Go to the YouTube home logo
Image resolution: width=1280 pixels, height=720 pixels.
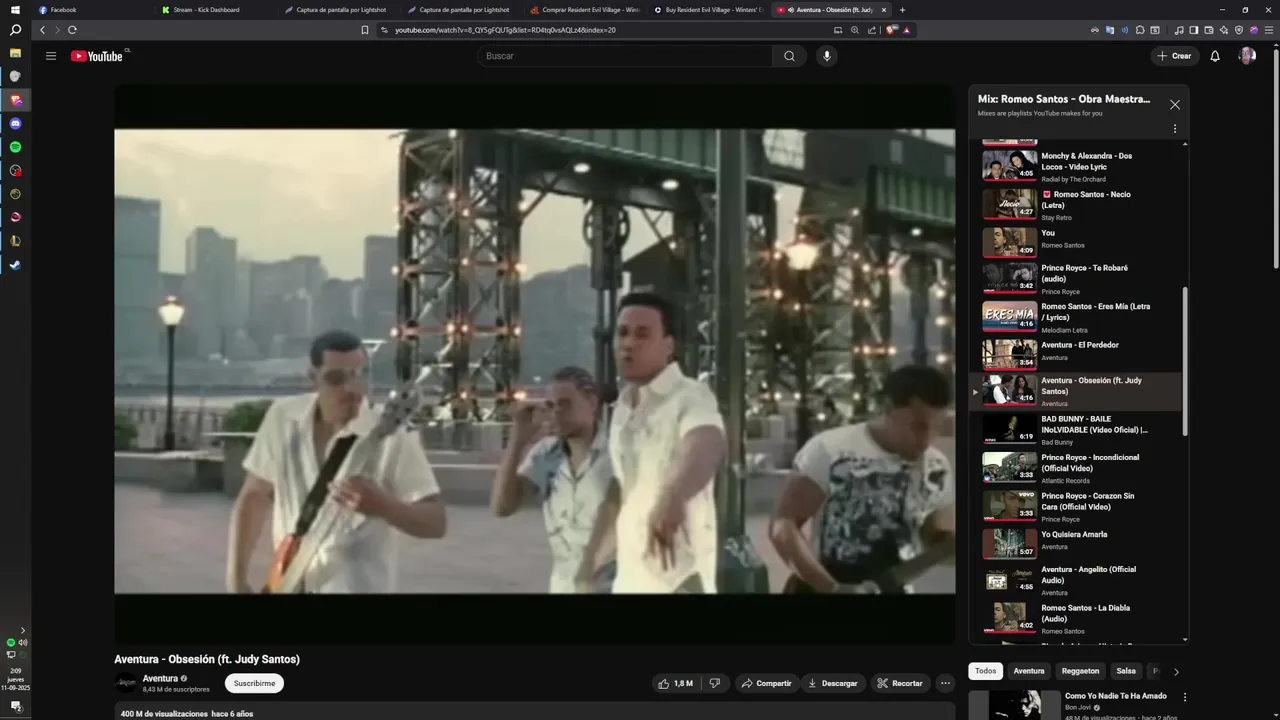pyautogui.click(x=97, y=56)
